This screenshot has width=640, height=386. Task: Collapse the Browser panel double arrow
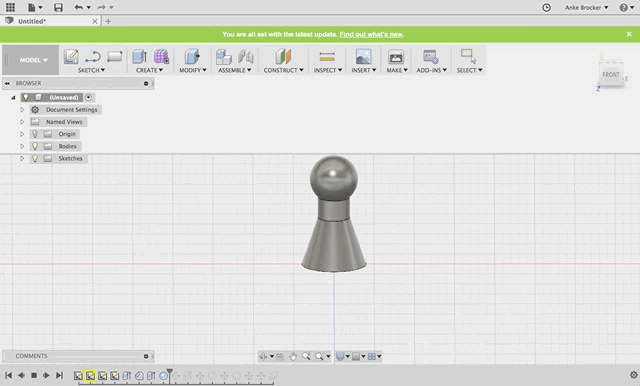coord(7,83)
